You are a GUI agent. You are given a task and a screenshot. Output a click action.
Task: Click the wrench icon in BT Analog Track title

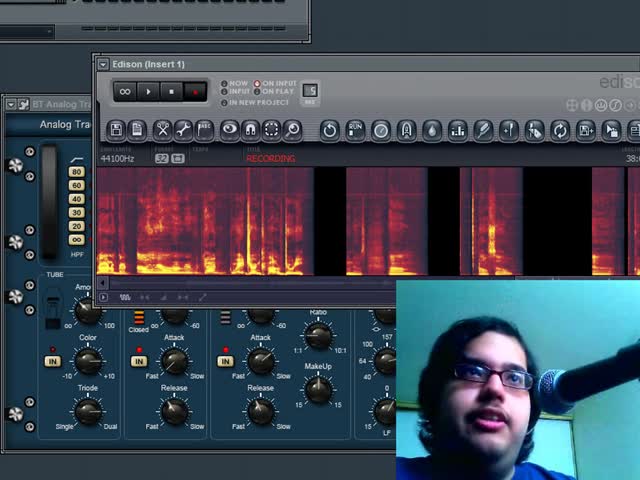tap(24, 104)
